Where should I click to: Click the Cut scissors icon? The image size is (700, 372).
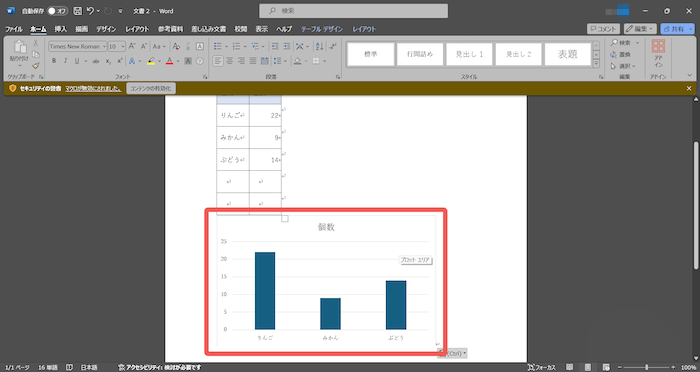tap(36, 43)
